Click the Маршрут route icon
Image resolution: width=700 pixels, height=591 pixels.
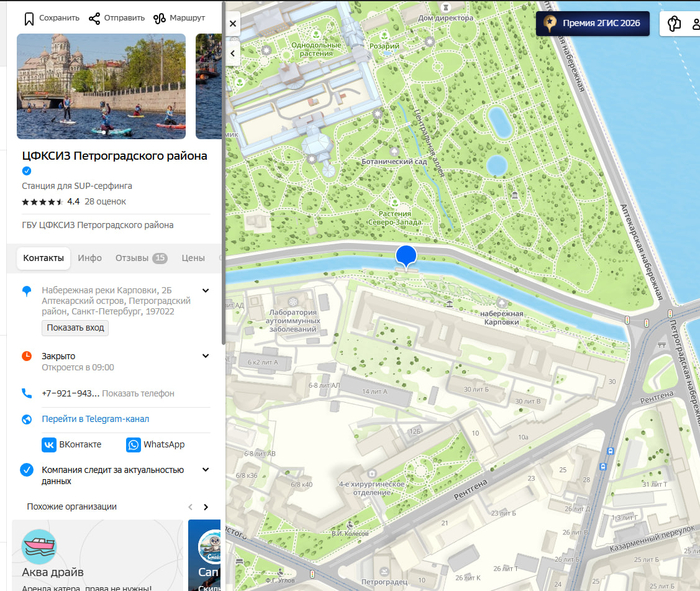click(x=159, y=18)
